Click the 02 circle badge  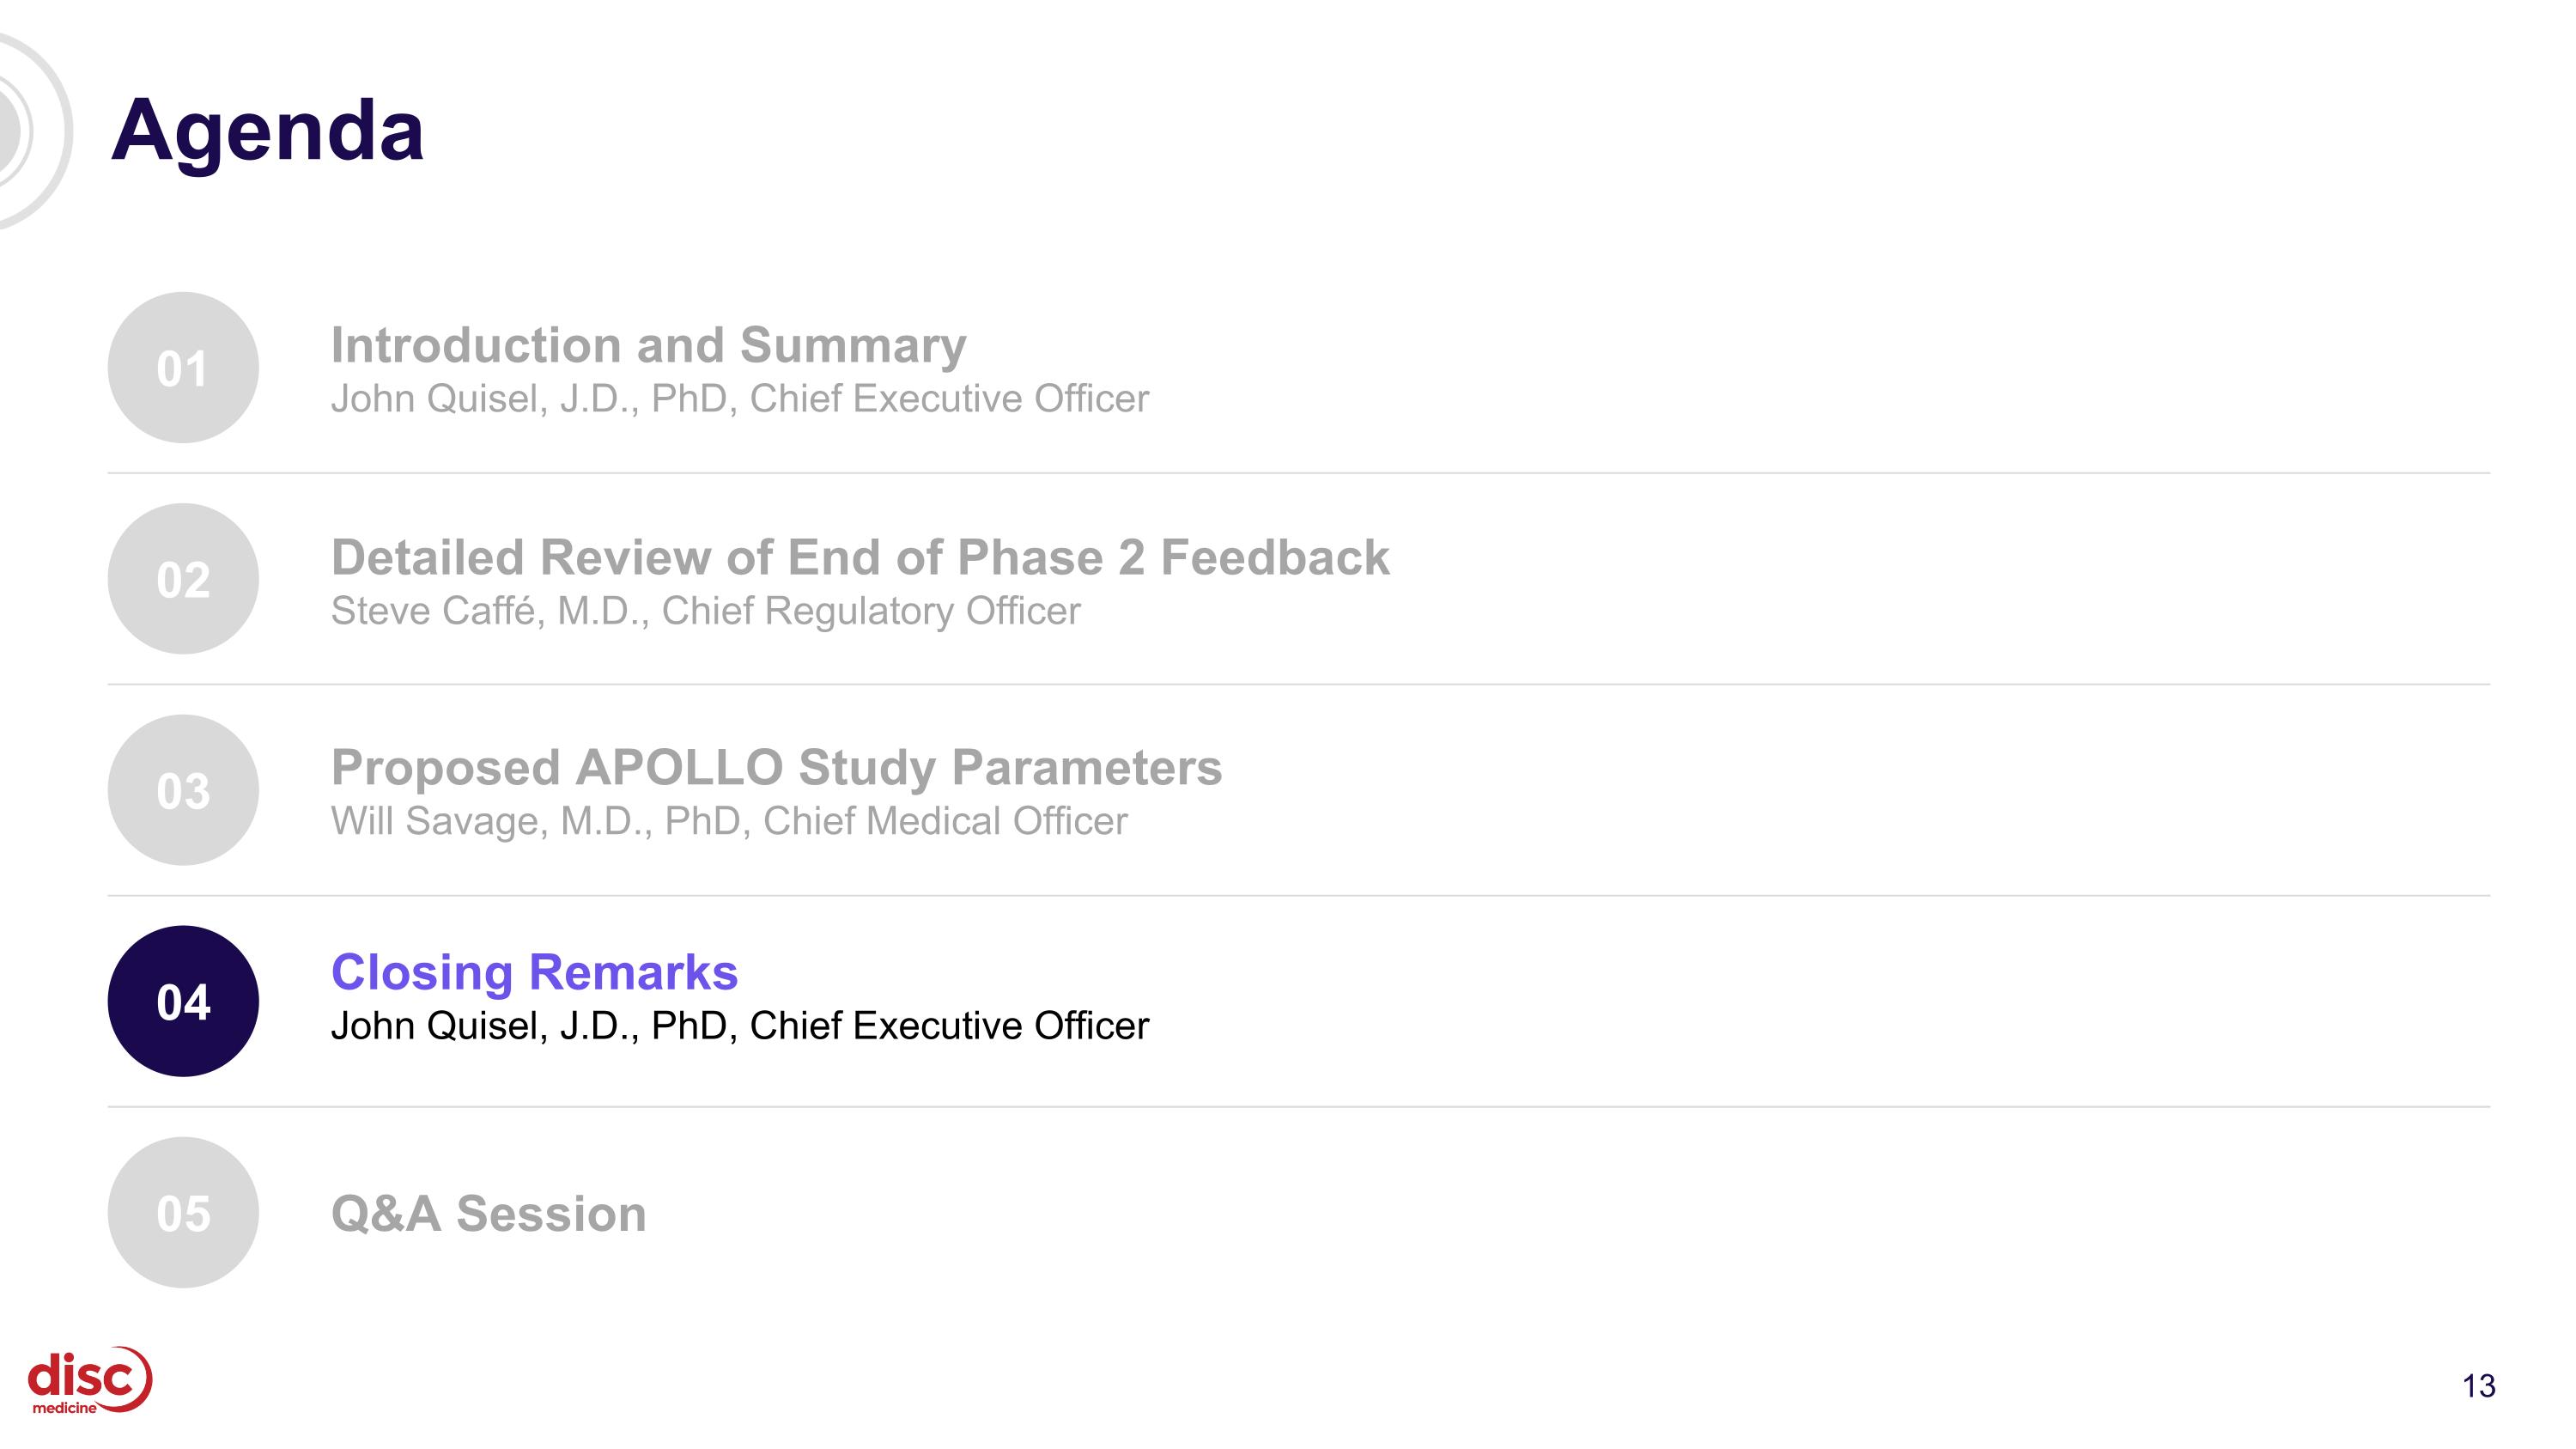click(183, 579)
